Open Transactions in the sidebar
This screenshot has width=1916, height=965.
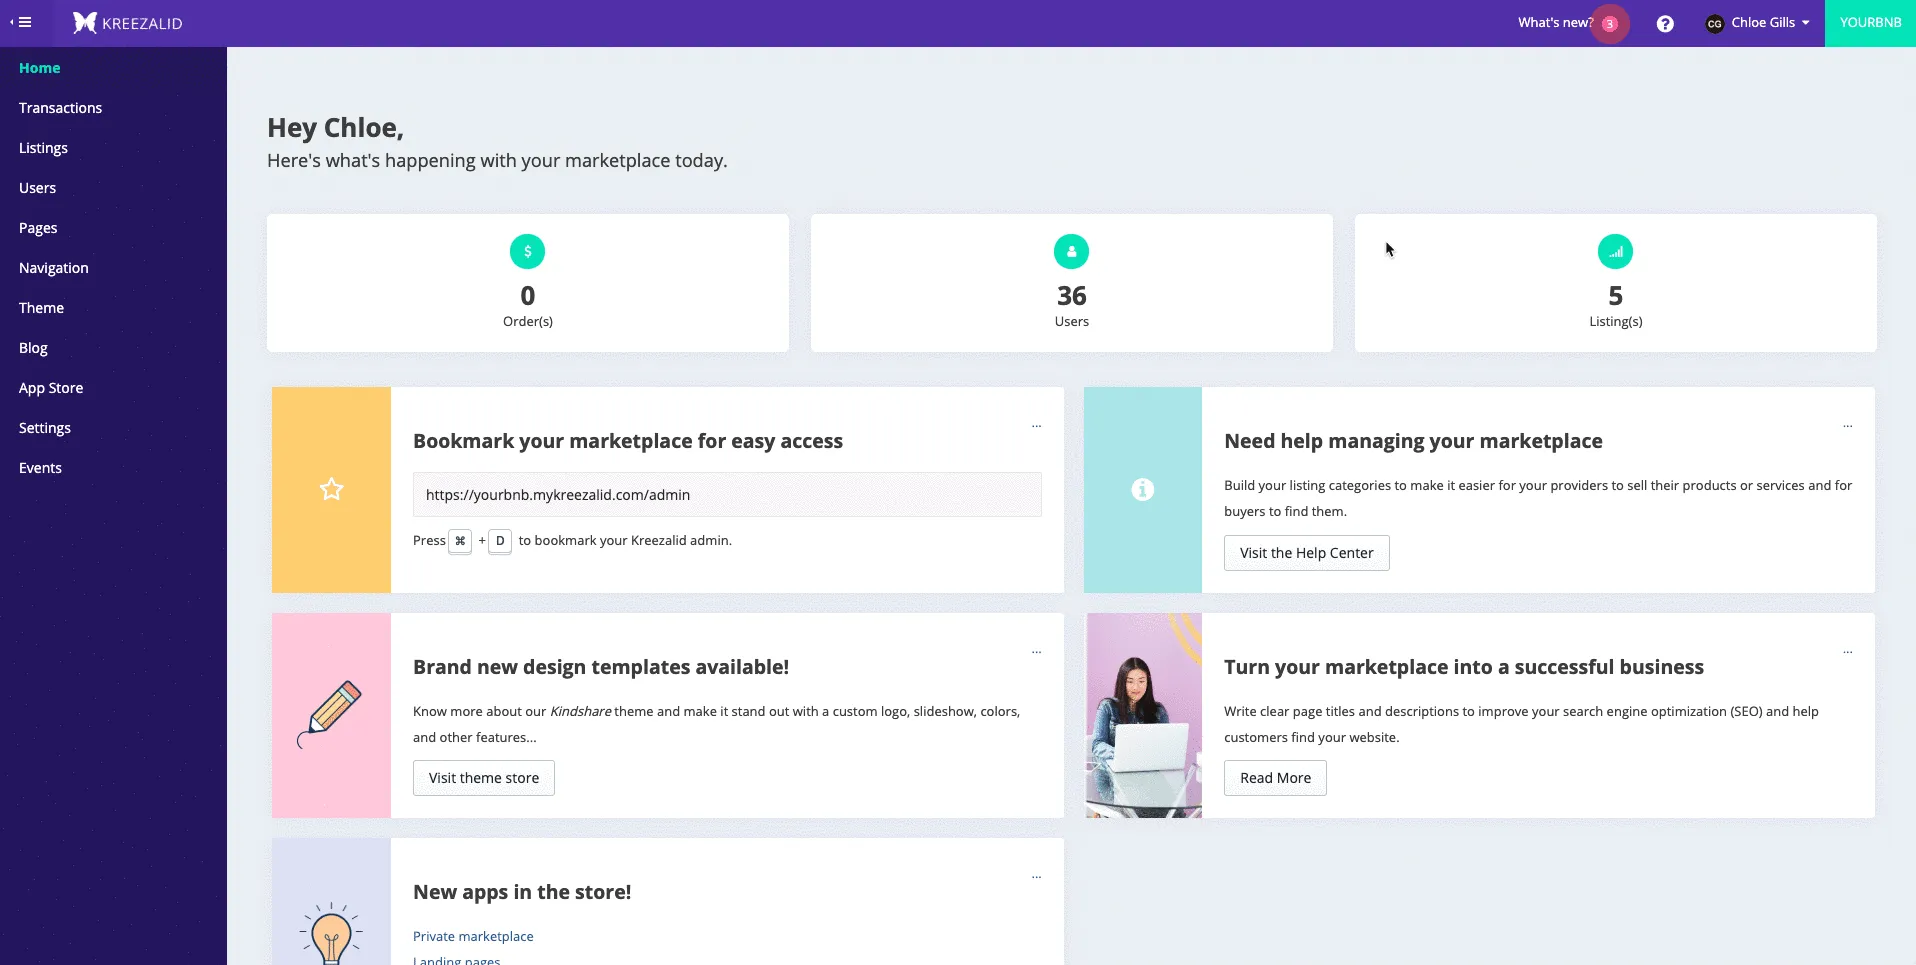click(x=60, y=108)
